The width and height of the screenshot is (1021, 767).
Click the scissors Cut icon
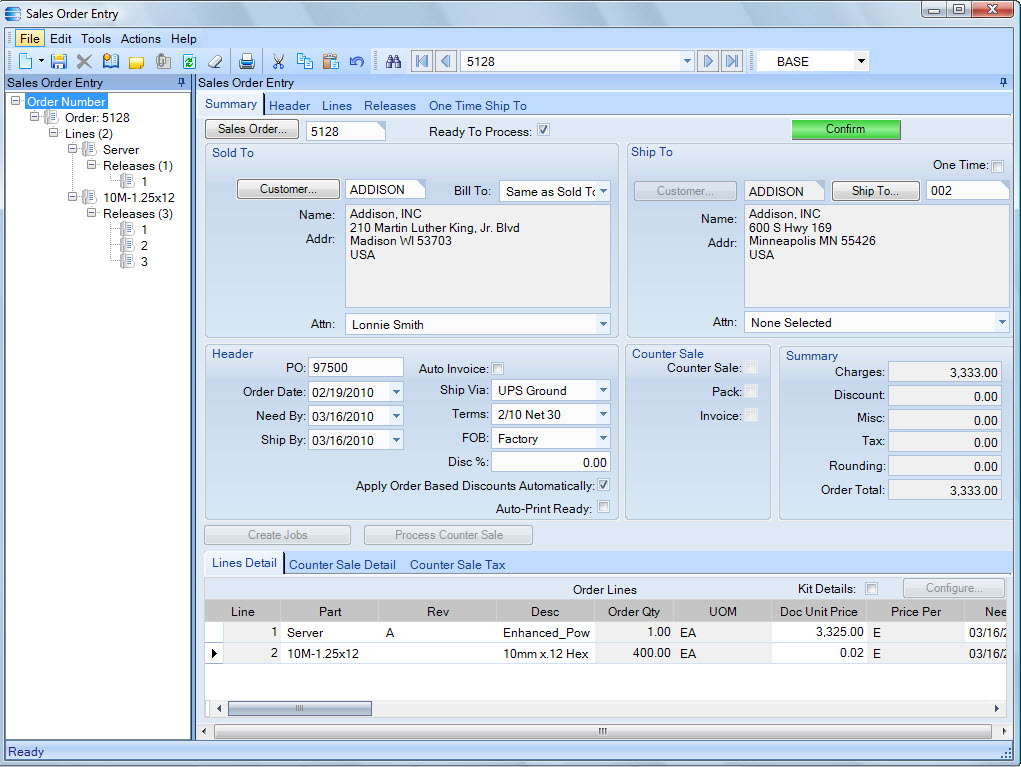[x=278, y=61]
